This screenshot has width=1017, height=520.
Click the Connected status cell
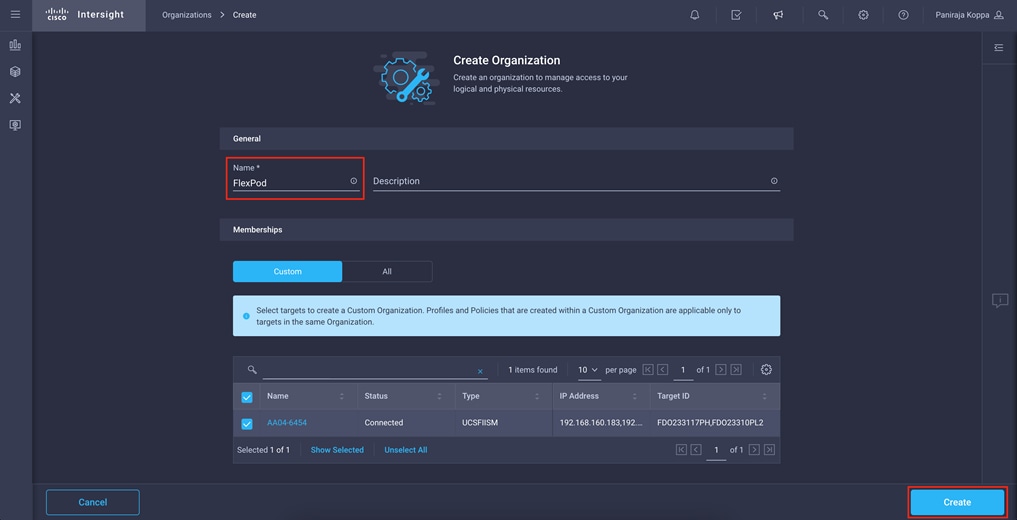(x=384, y=423)
